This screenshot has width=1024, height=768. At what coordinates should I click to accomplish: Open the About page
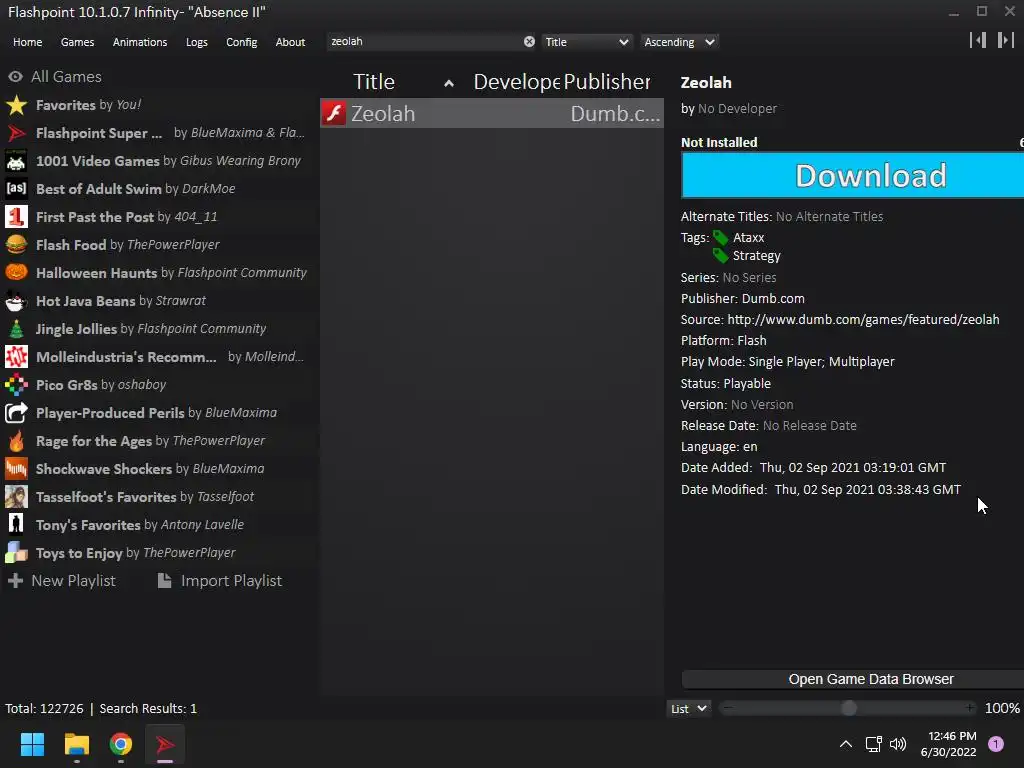coord(290,42)
